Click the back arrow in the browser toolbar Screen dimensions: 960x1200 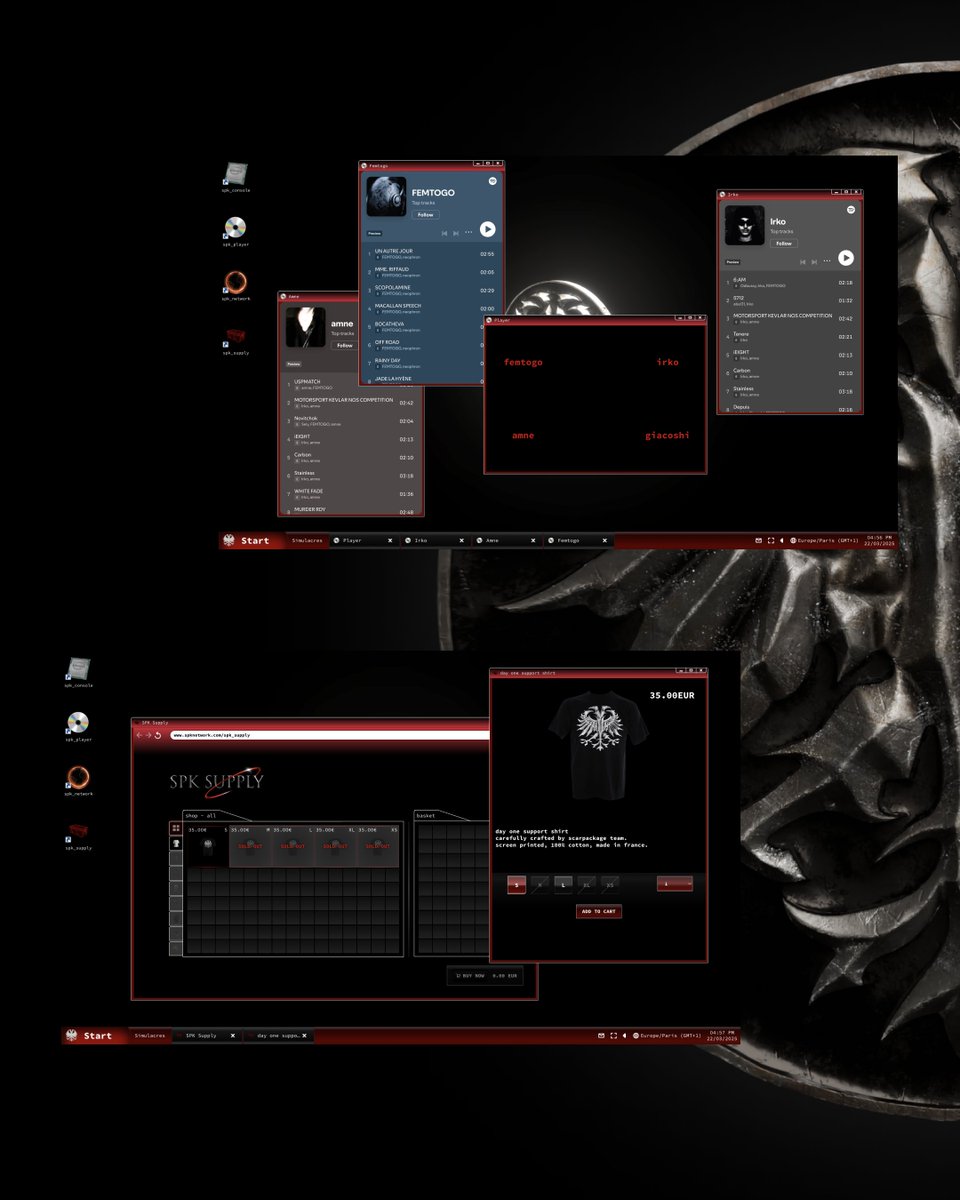139,735
